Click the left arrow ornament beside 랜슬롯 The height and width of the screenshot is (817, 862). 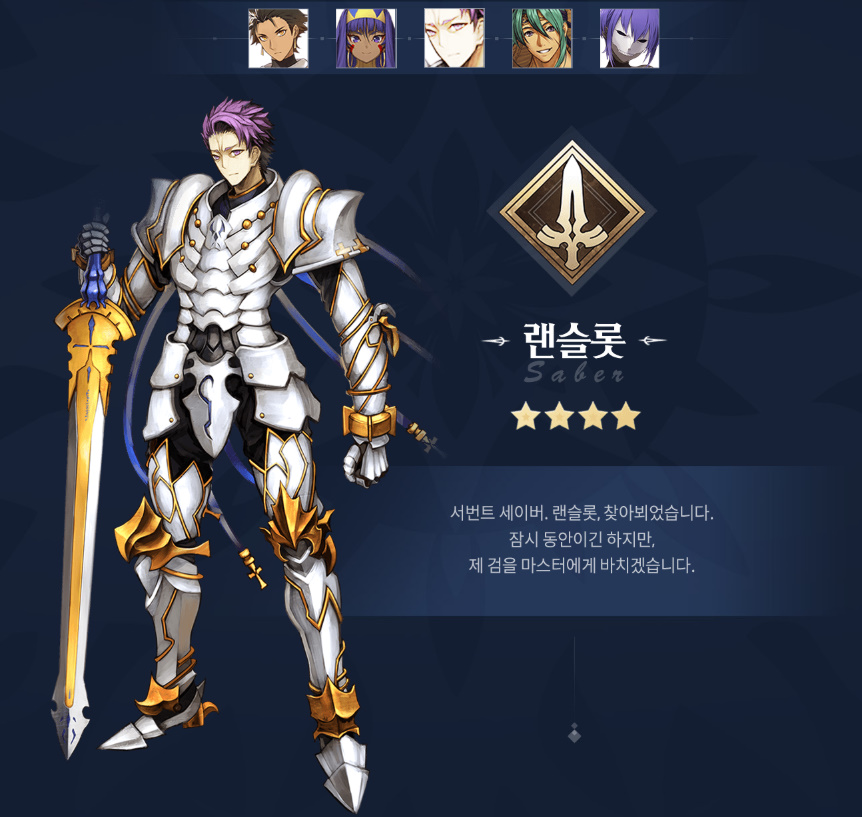[x=495, y=341]
